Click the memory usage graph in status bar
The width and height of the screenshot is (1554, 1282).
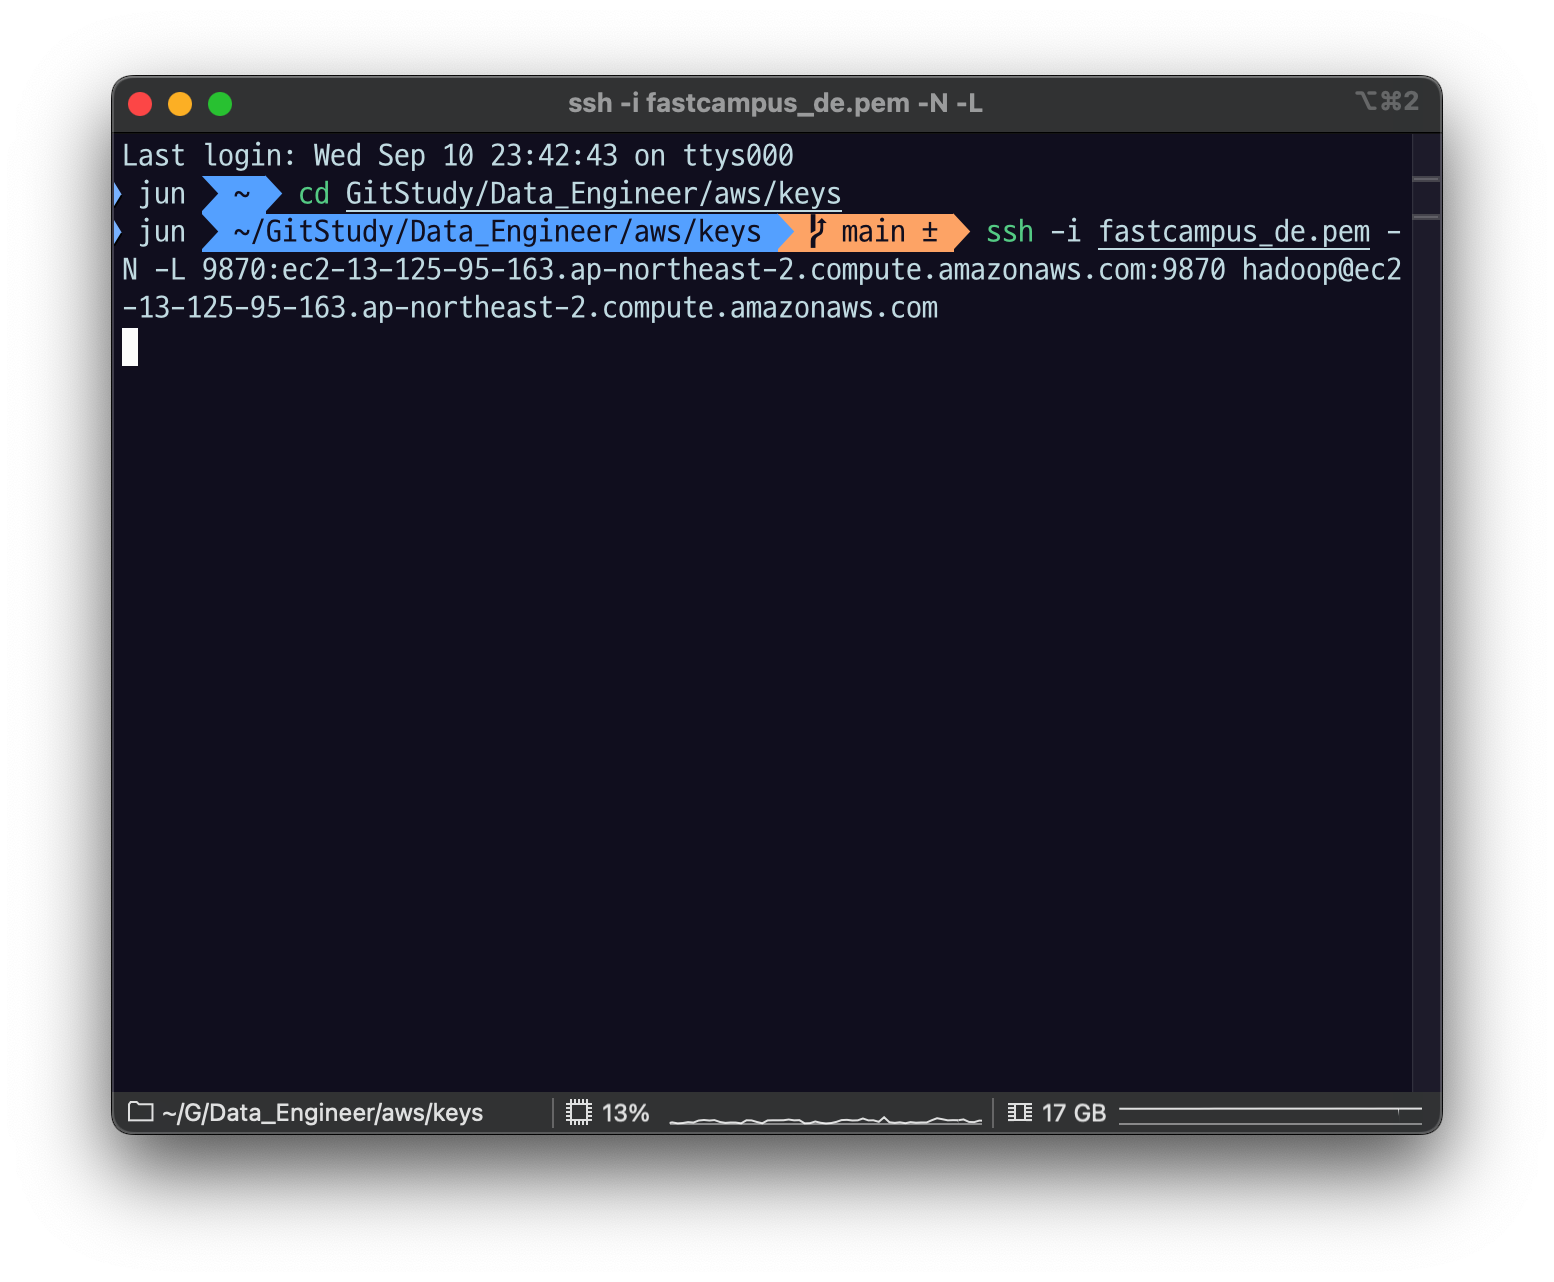(1271, 1114)
